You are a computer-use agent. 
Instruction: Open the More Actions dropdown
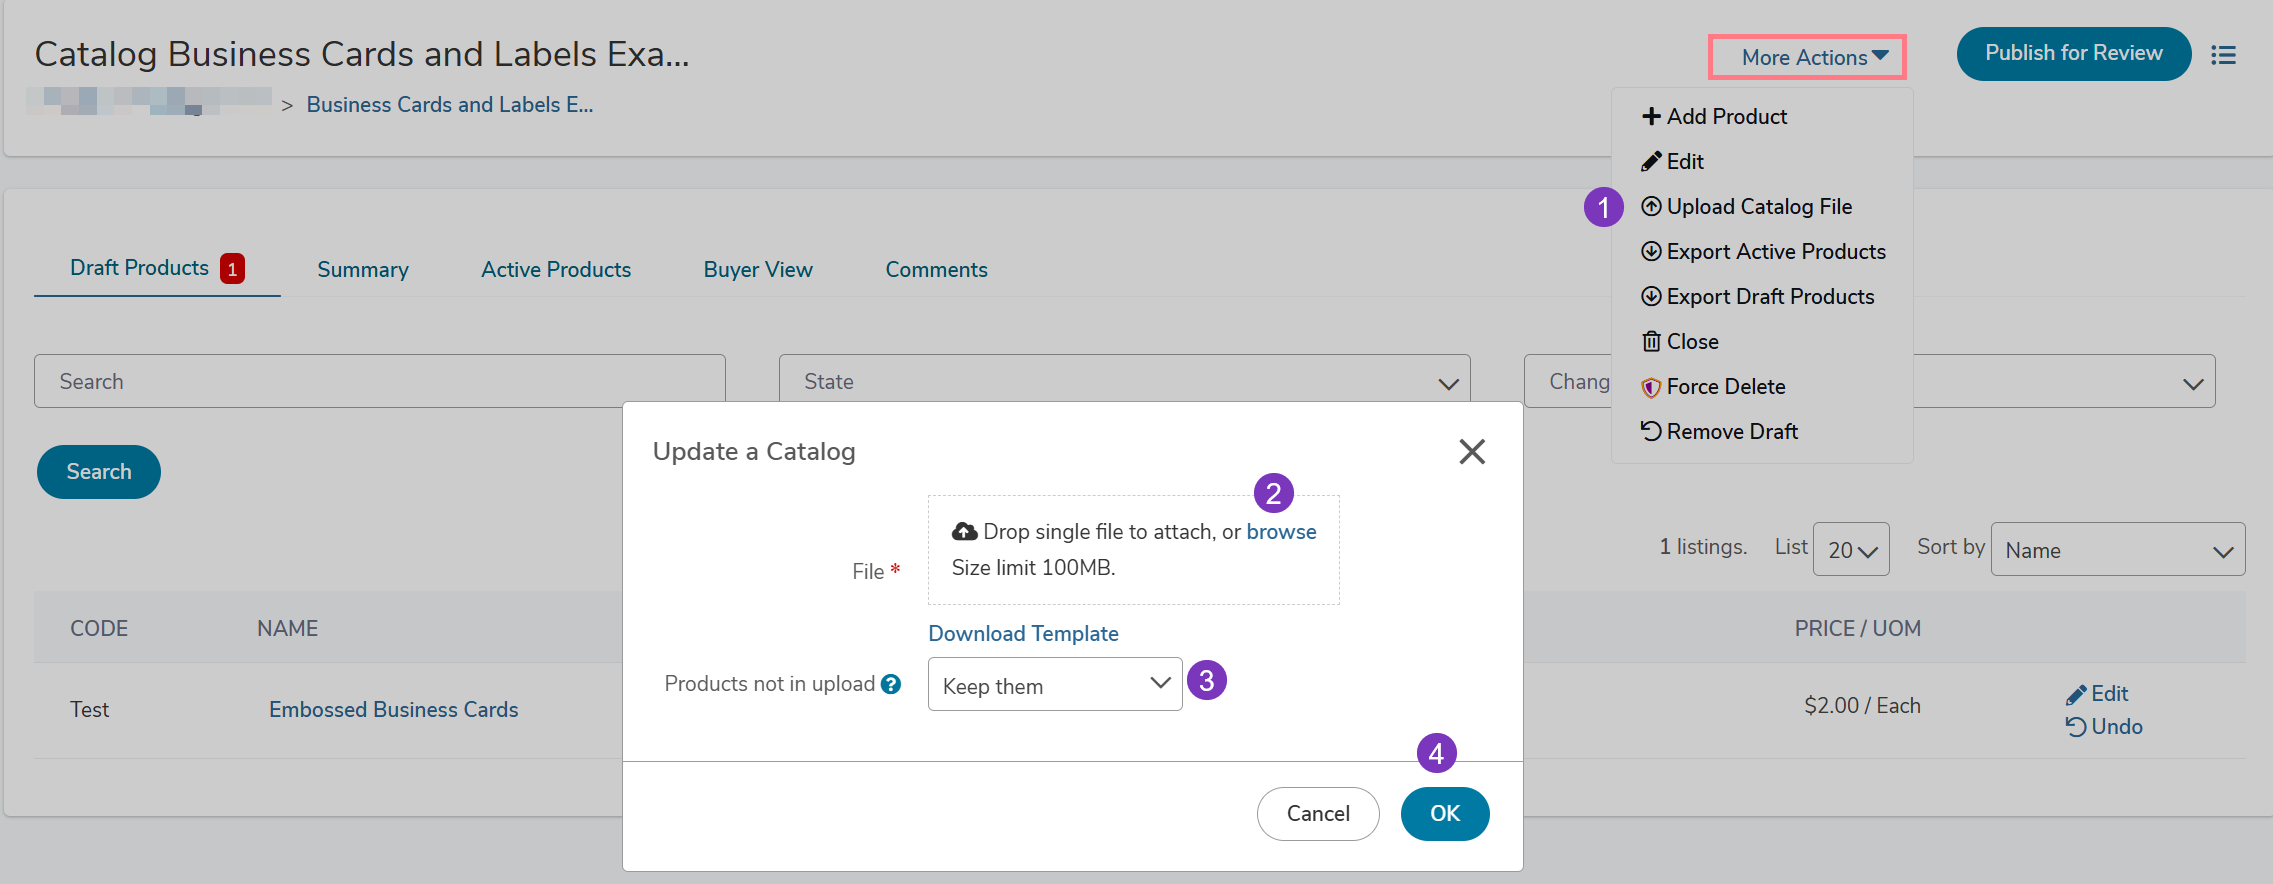point(1807,57)
